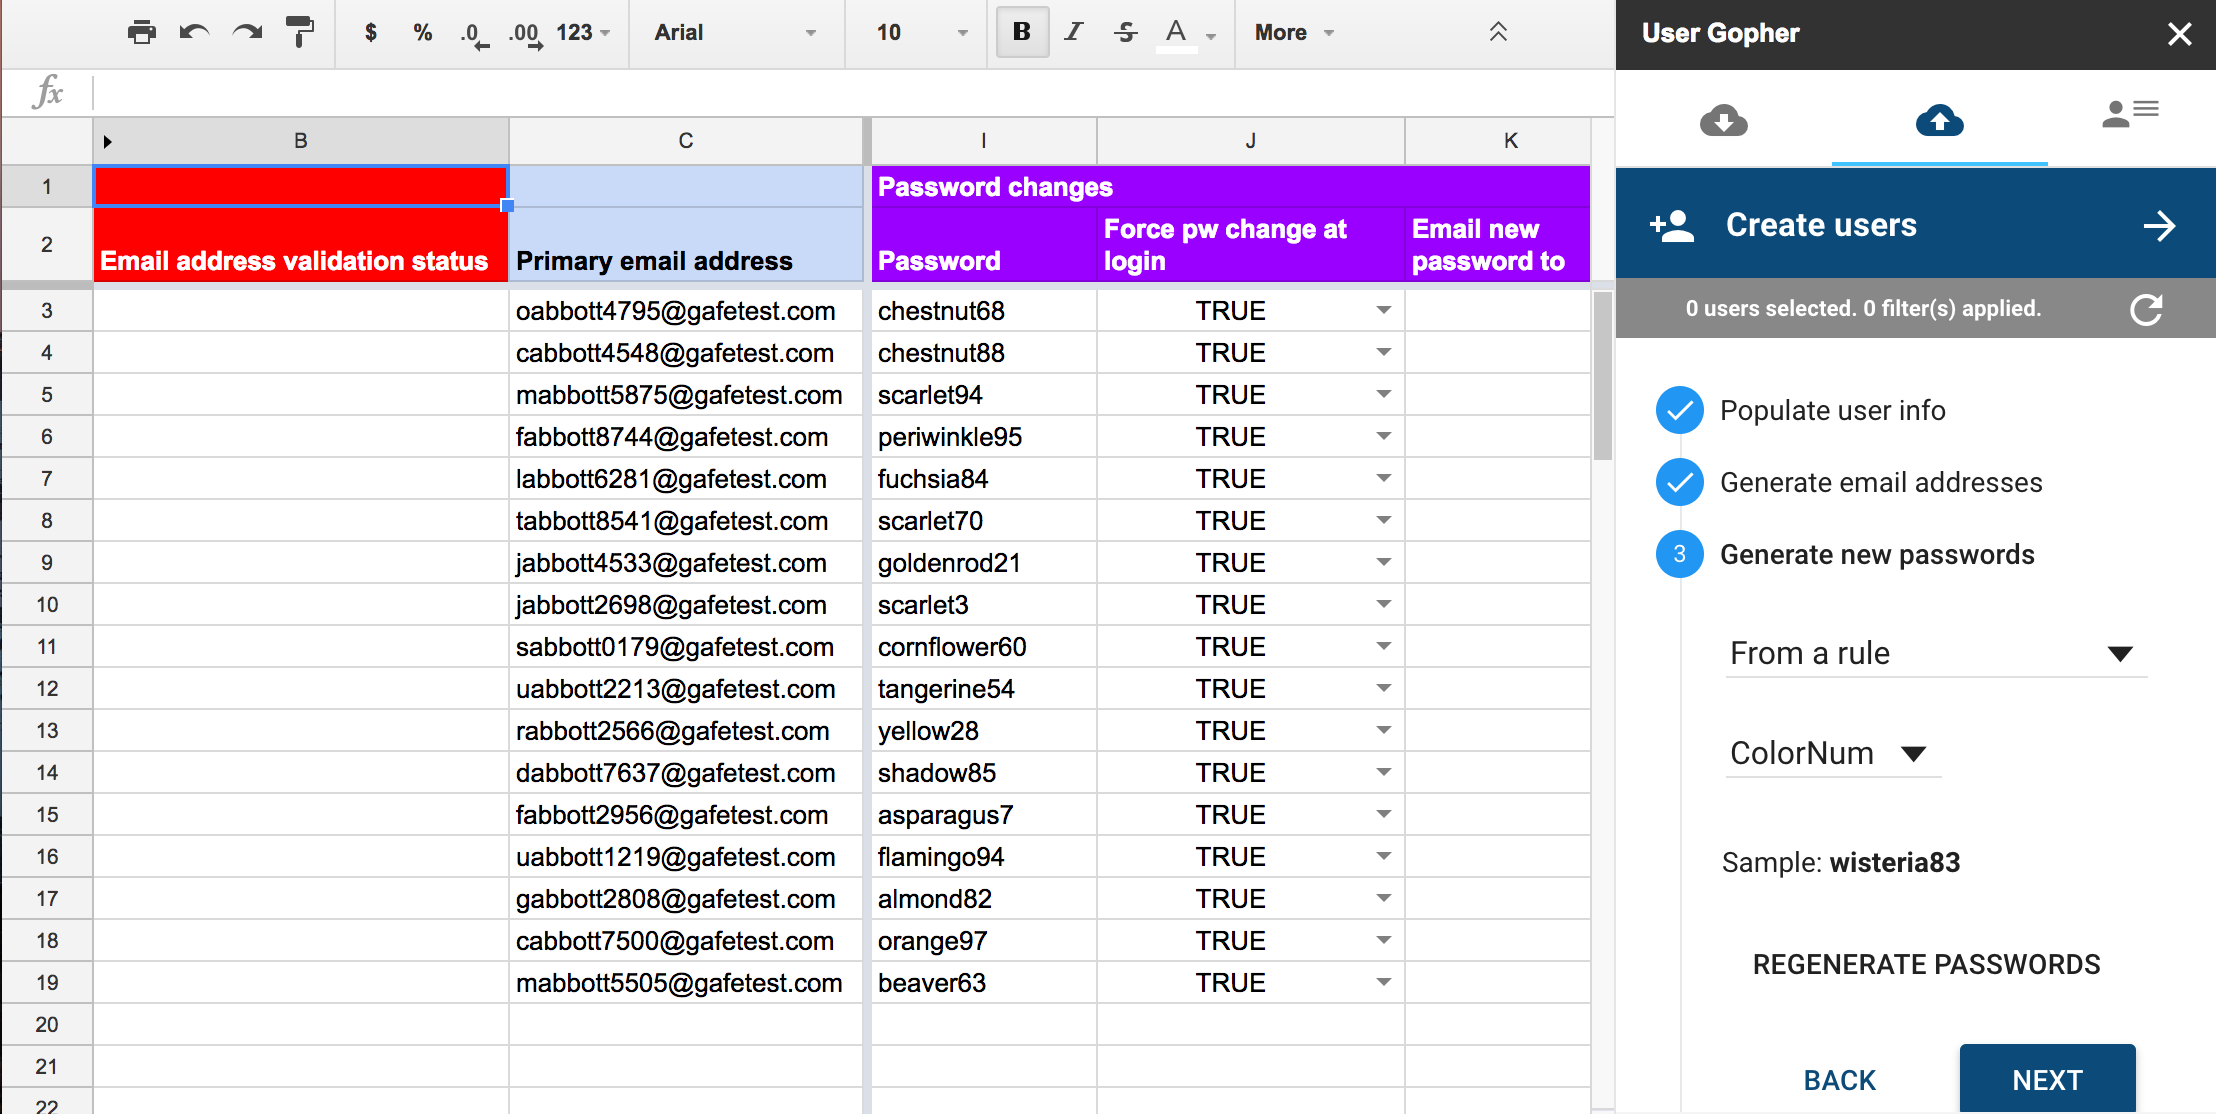Apply strikethrough formatting

pos(1126,32)
